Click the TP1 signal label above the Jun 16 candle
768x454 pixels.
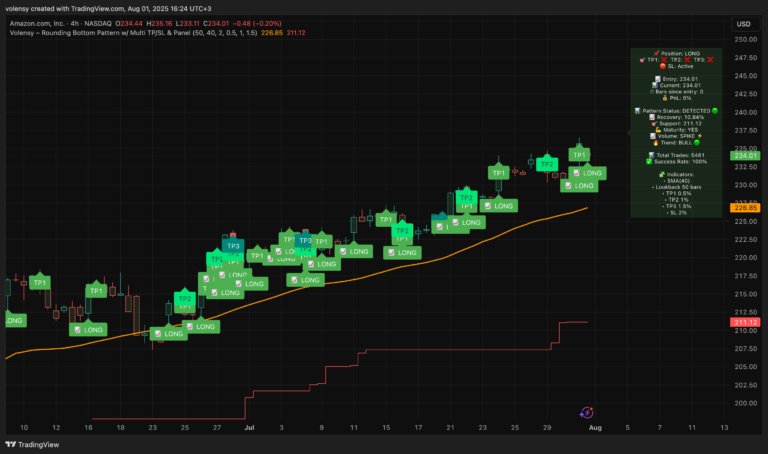(x=96, y=290)
